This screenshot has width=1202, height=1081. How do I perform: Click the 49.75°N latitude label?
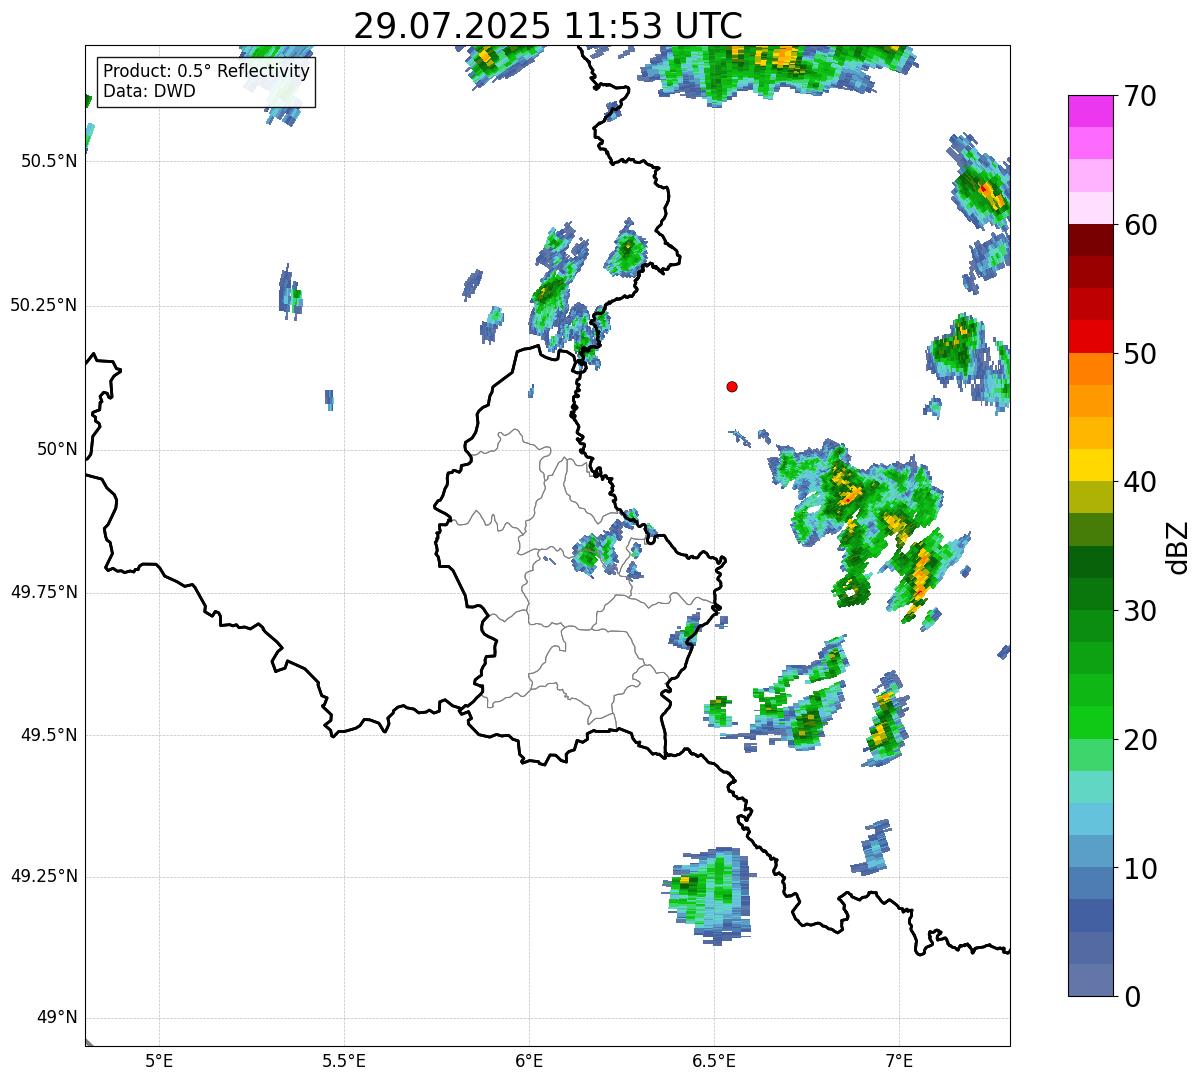[44, 592]
